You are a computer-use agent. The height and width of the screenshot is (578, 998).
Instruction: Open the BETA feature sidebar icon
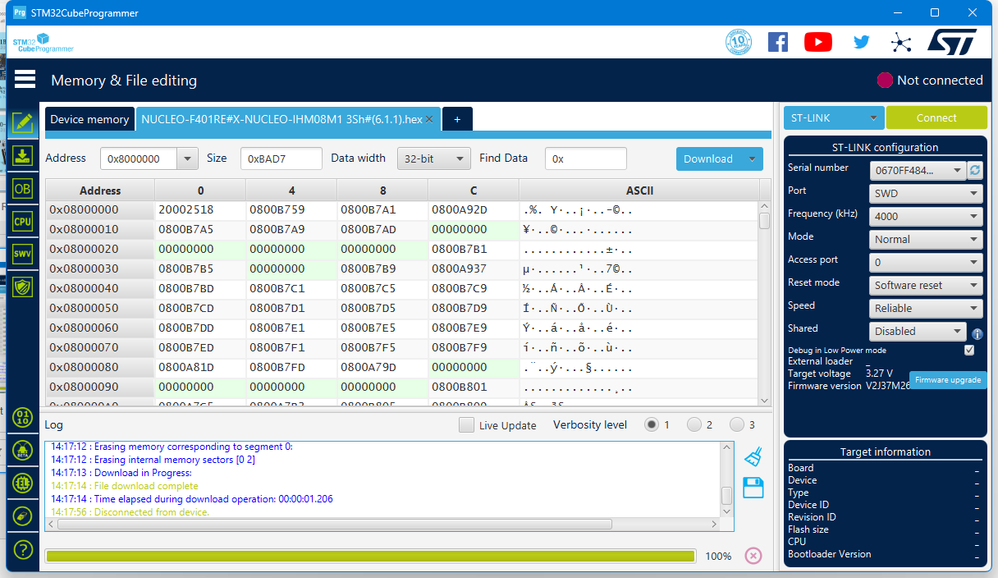[x=23, y=451]
